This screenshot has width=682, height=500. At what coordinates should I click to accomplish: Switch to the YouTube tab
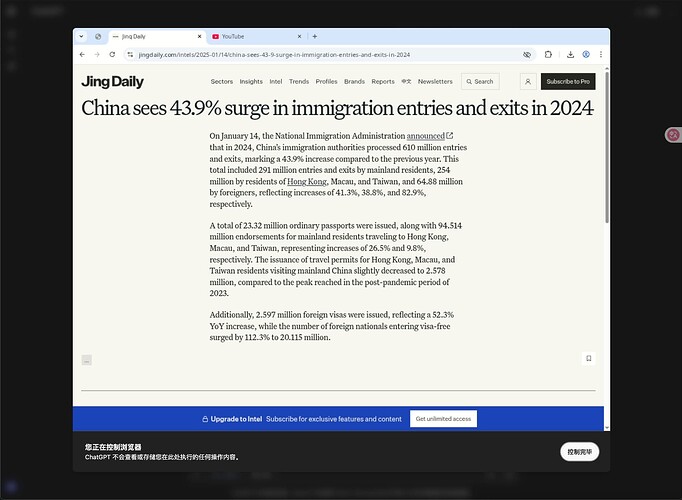click(257, 37)
